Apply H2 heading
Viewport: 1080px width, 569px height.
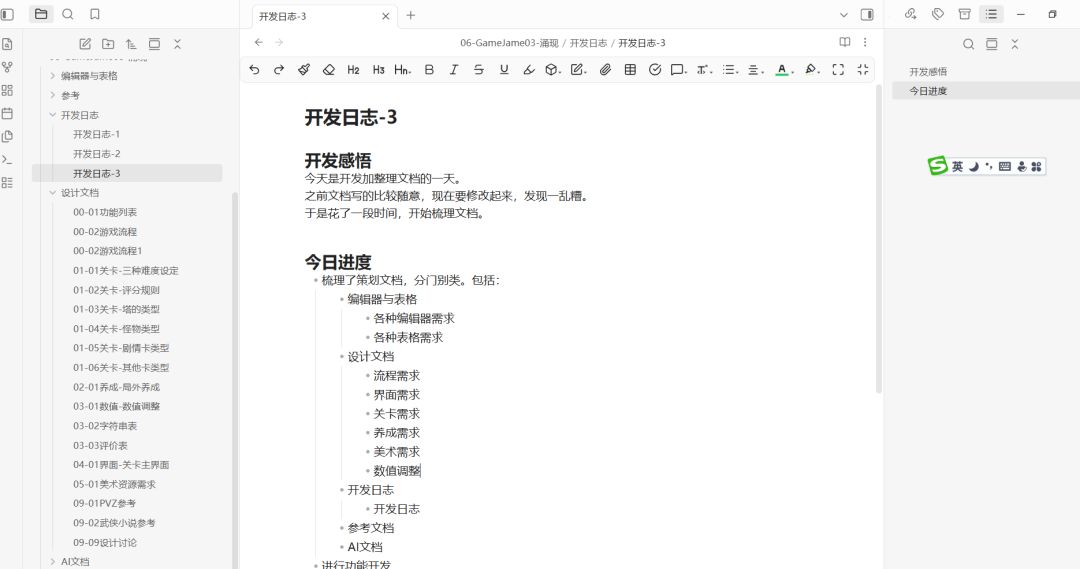coord(353,70)
